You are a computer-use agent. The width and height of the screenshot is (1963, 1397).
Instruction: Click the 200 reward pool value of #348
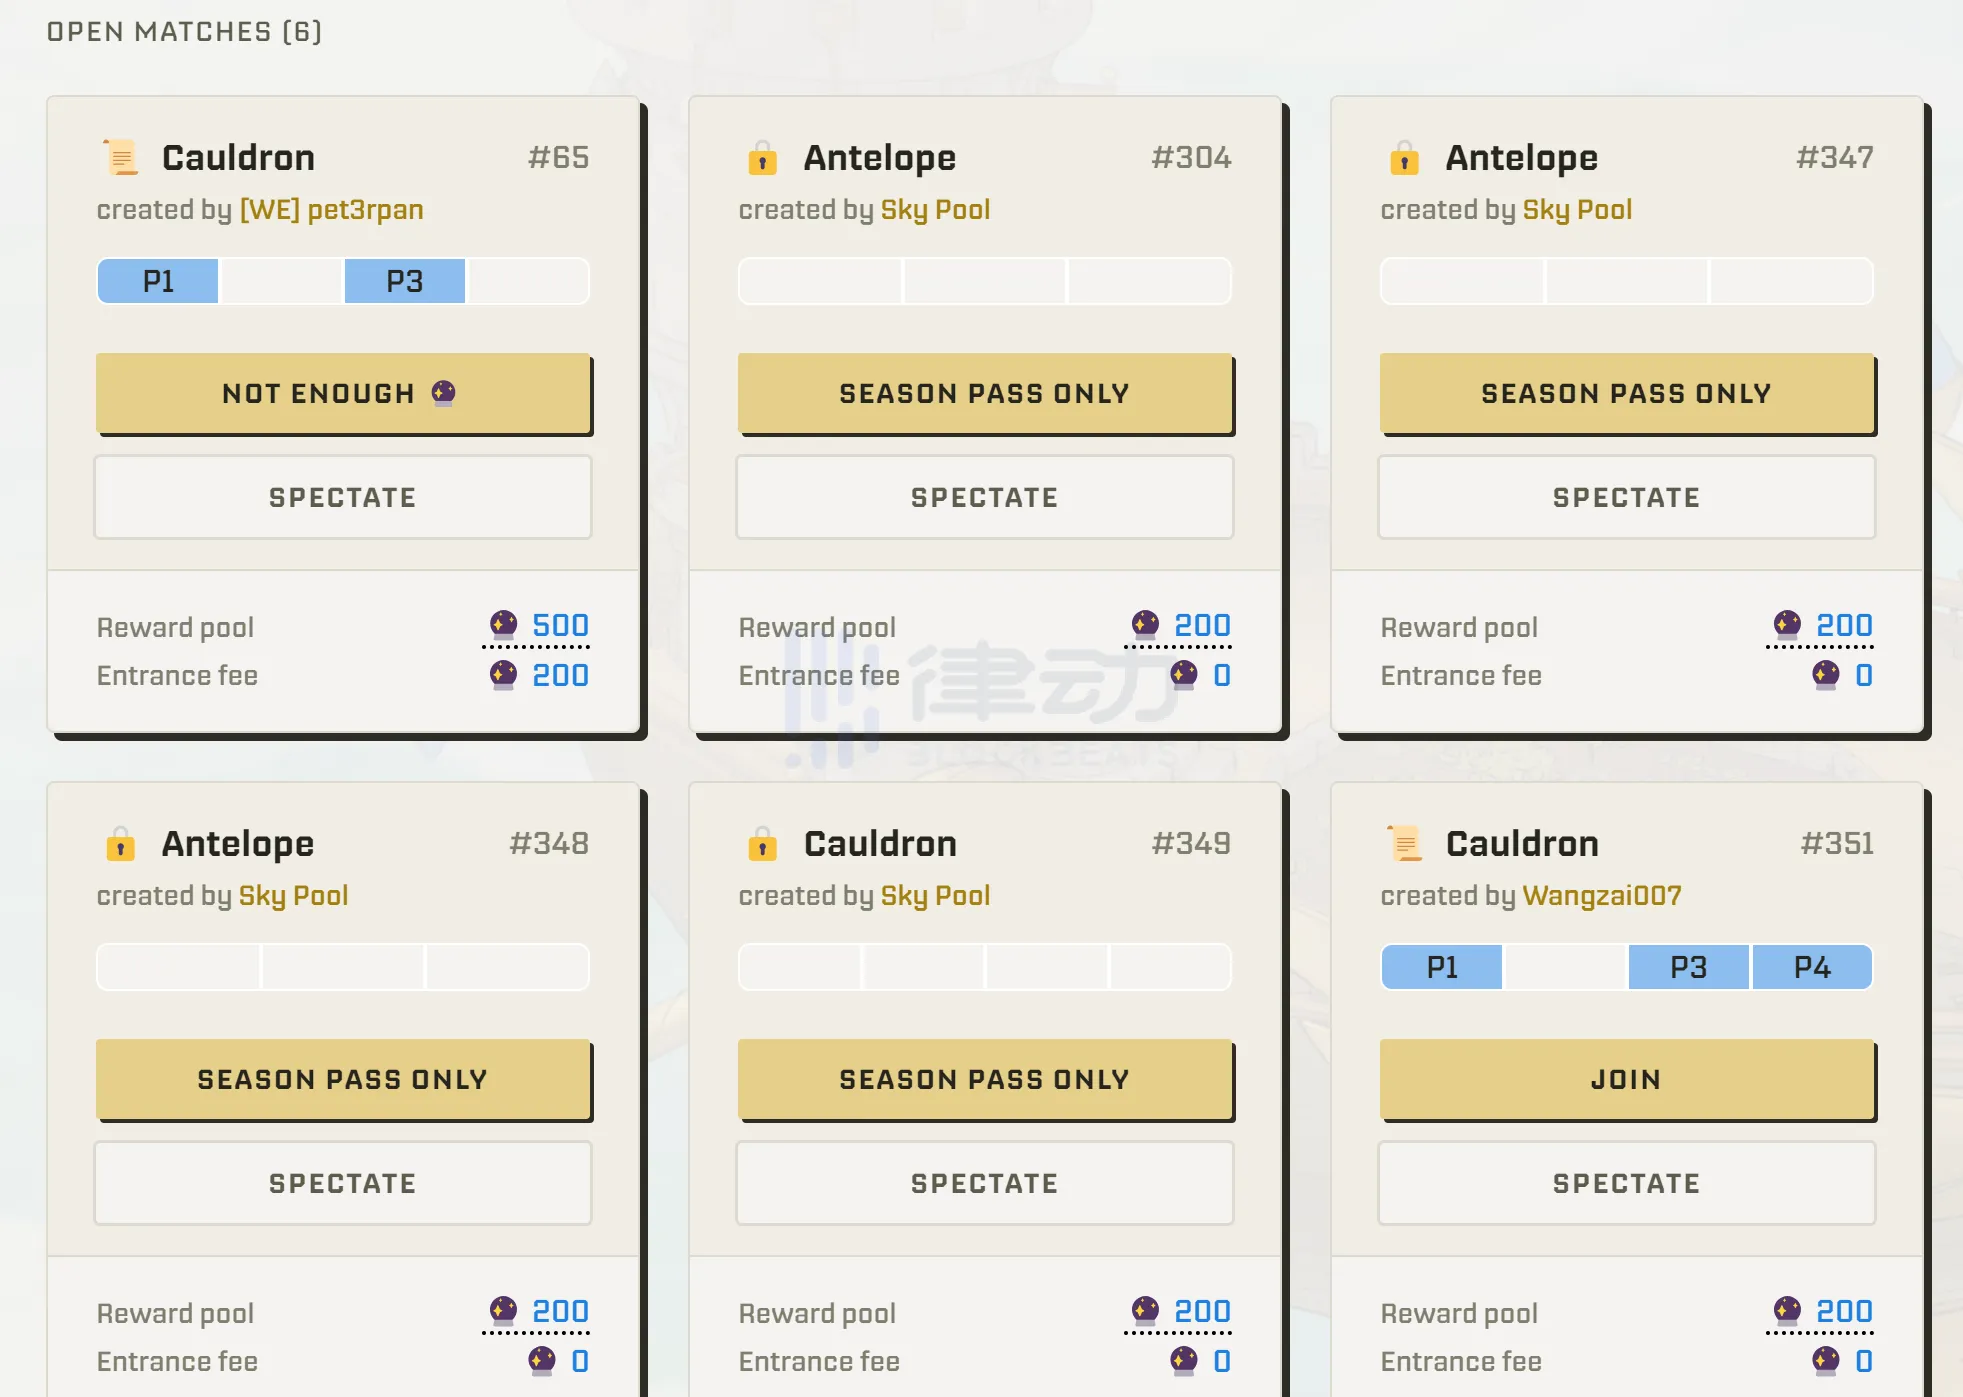pos(560,1312)
